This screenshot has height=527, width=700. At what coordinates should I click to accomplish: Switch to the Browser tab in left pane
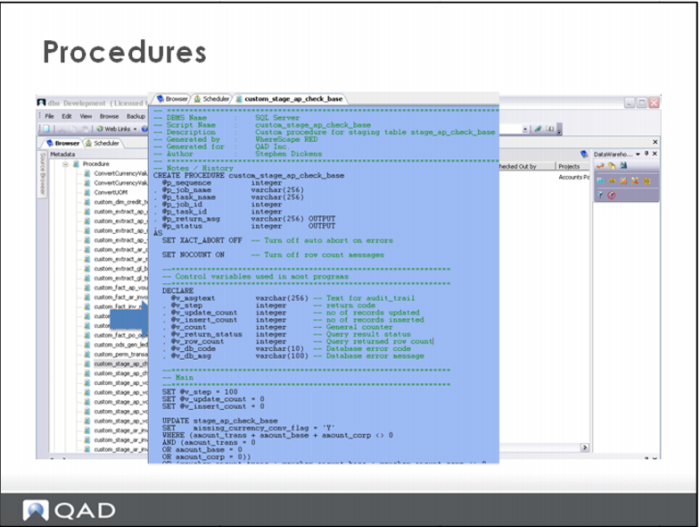(x=62, y=143)
